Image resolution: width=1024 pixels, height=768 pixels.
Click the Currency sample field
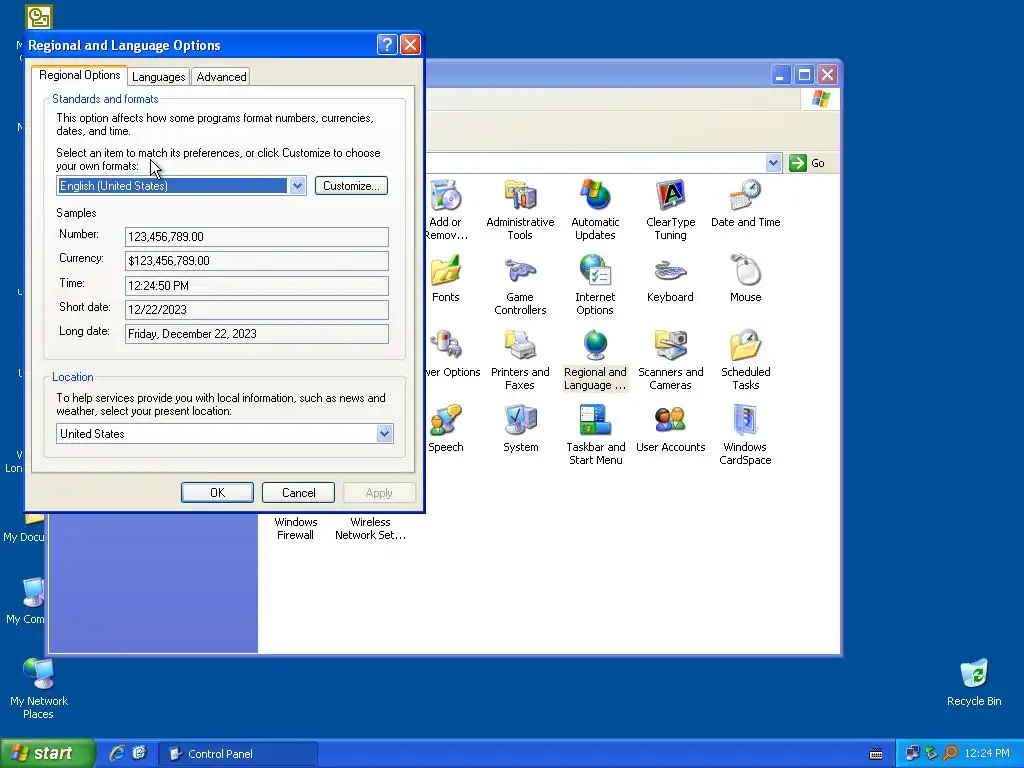pyautogui.click(x=257, y=261)
